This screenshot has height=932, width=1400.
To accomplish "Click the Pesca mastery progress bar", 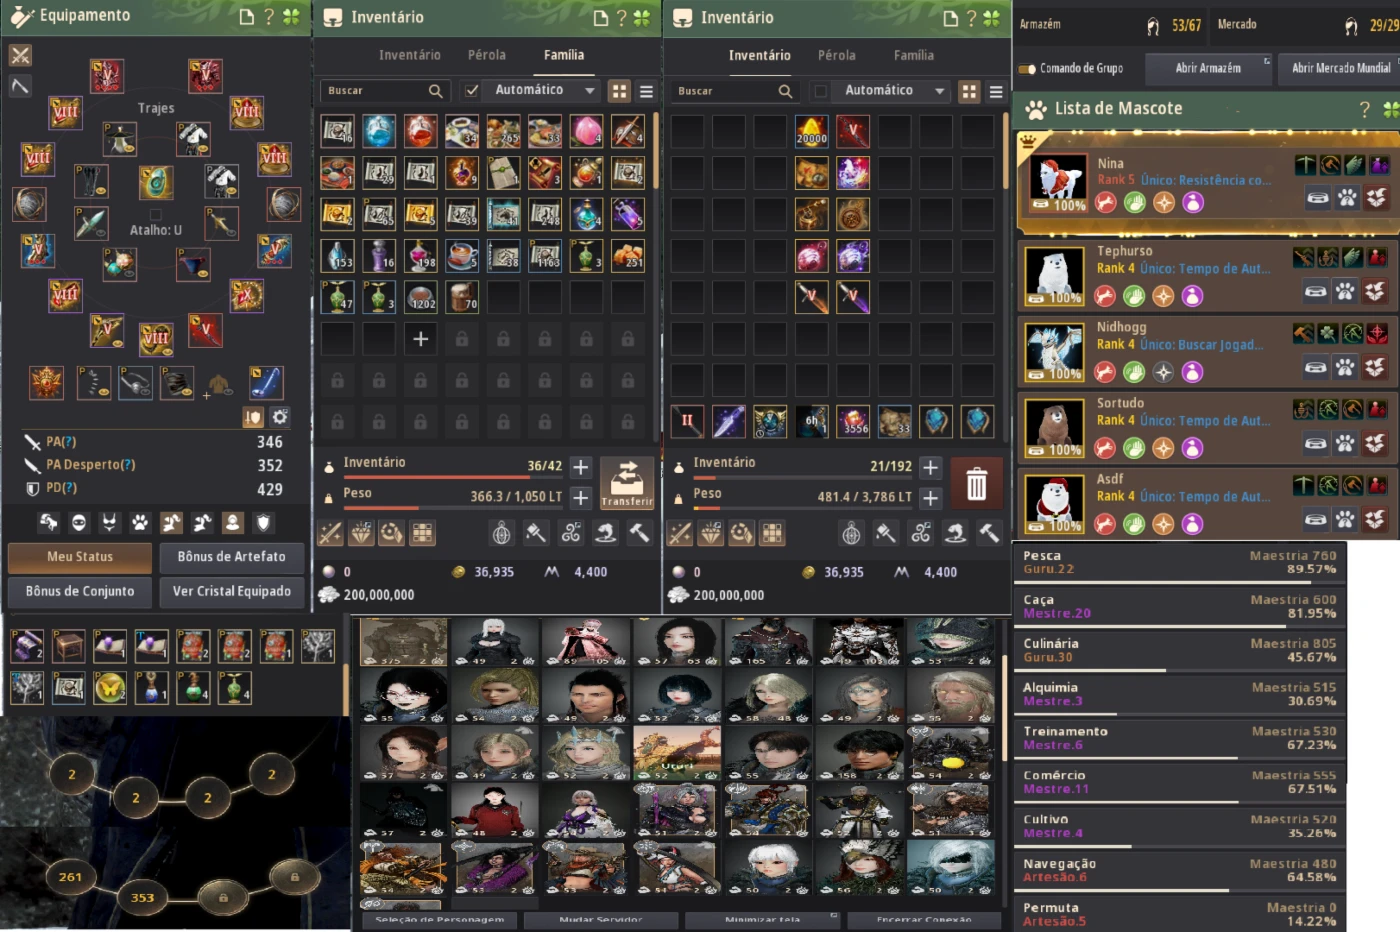I will pyautogui.click(x=1179, y=582).
